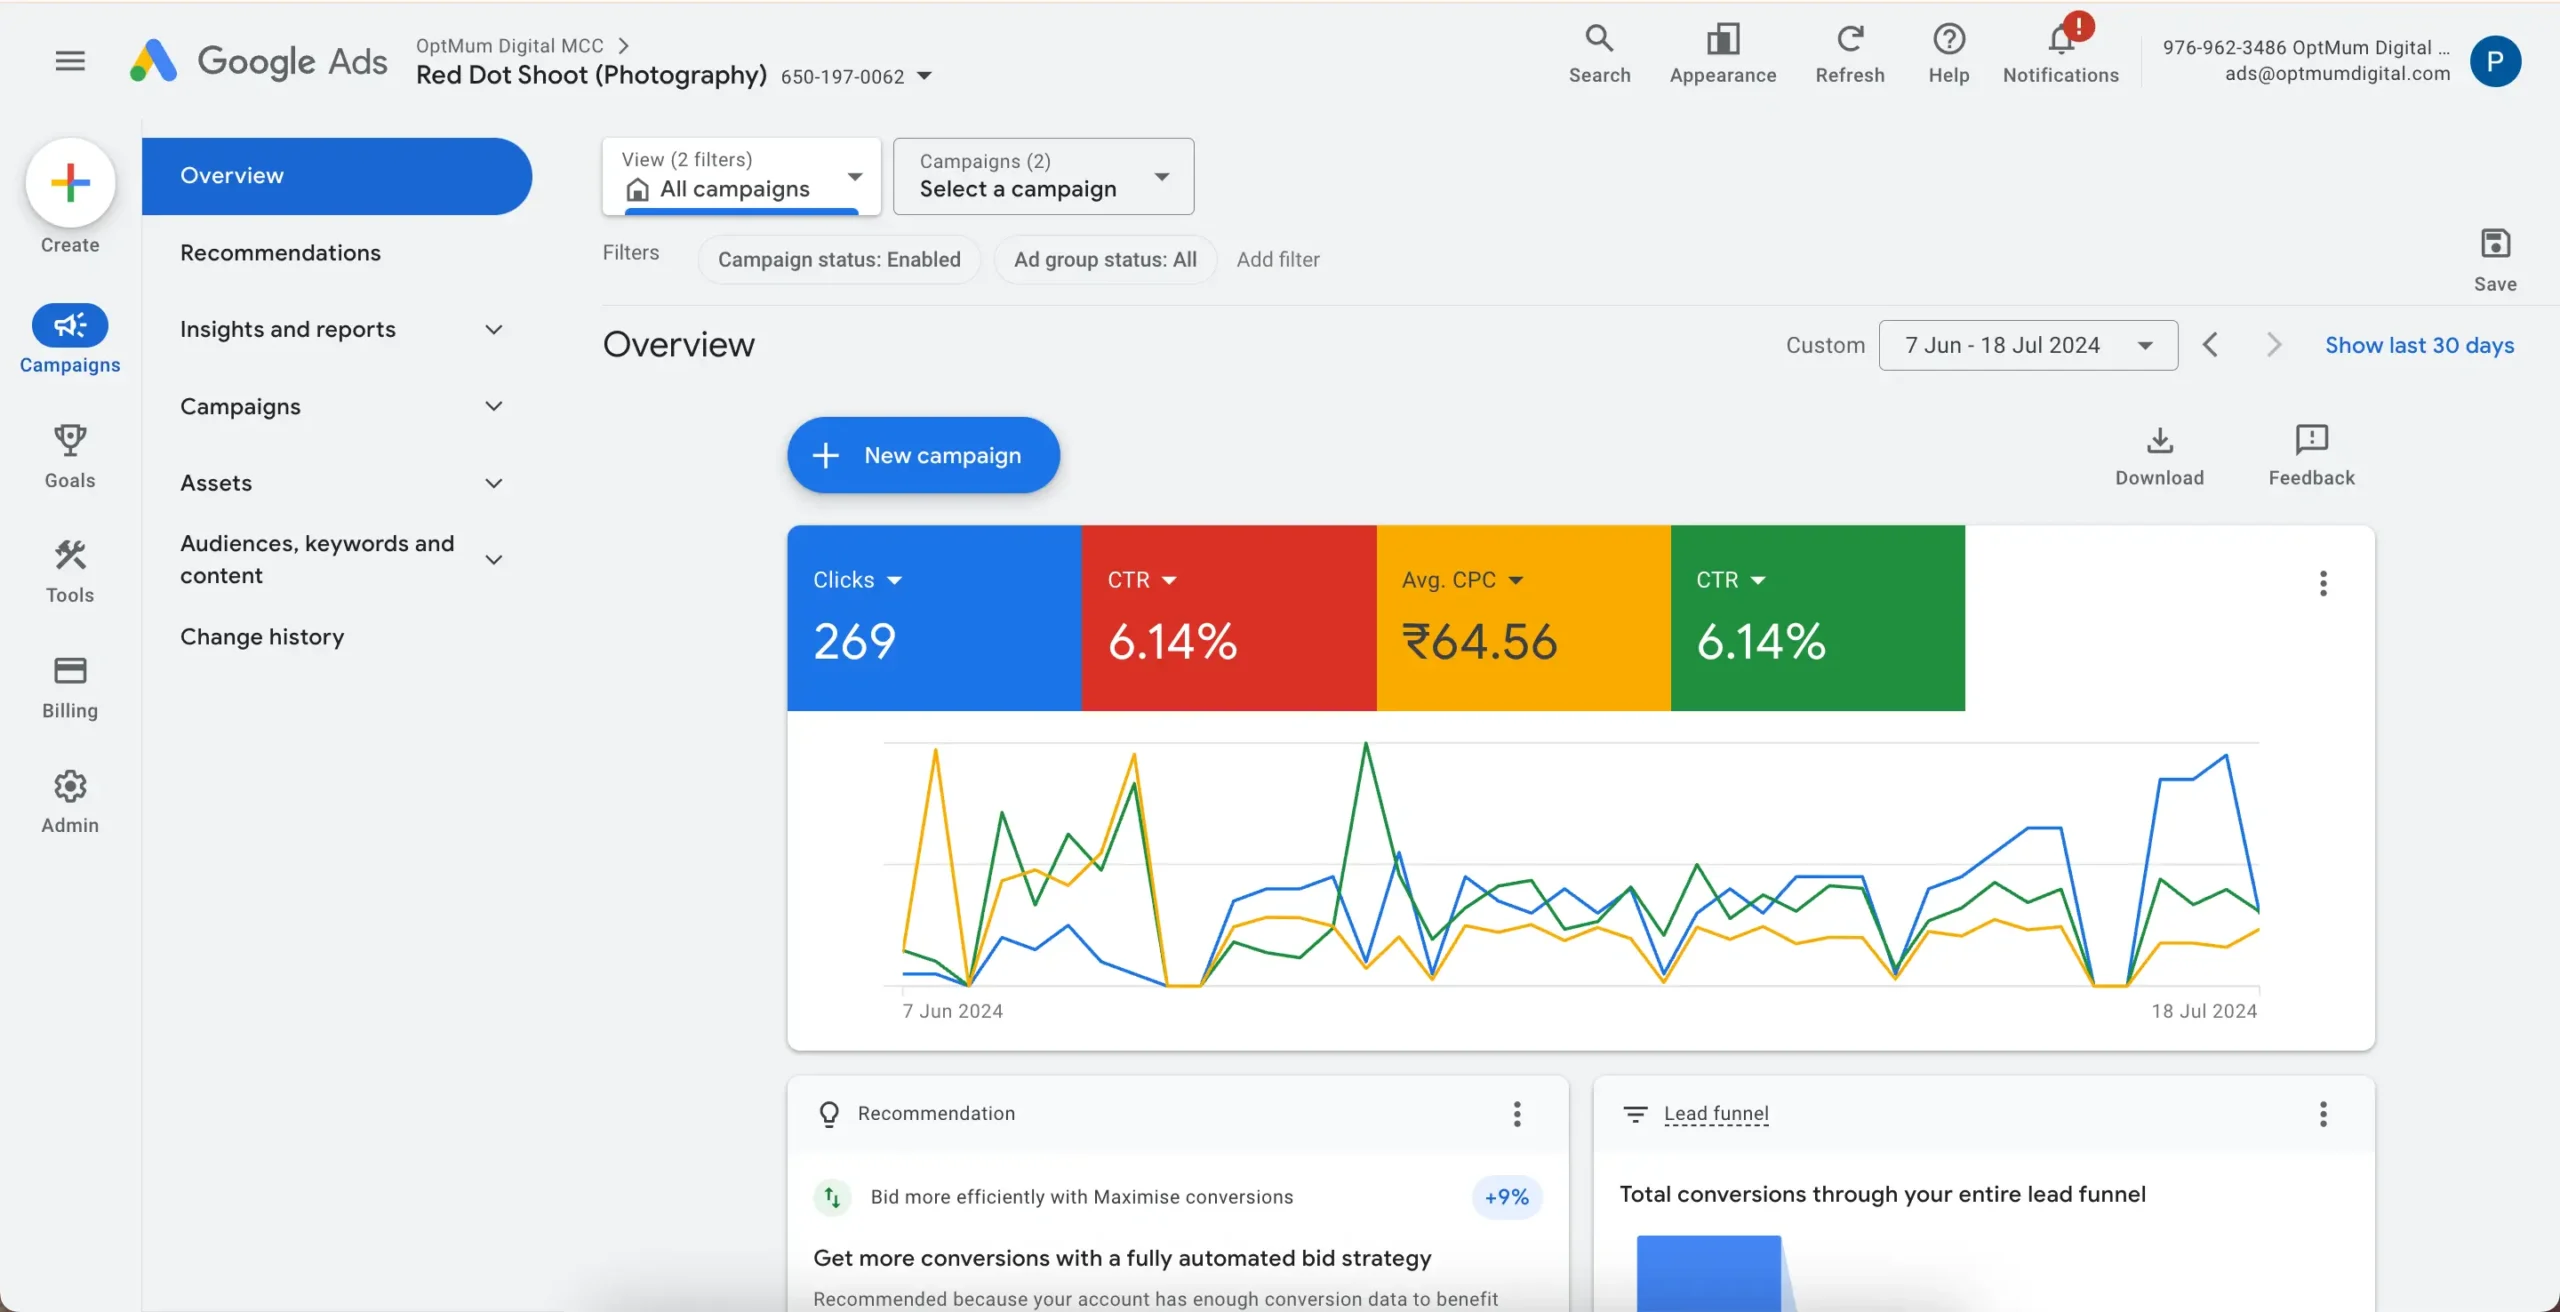Screen dimensions: 2560x1312
Task: Select the Overview sidebar item
Action: [x=336, y=176]
